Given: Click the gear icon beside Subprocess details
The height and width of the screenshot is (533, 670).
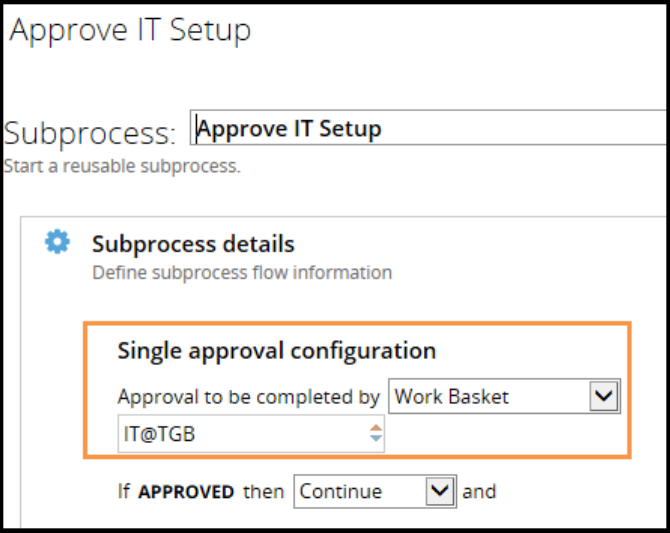Looking at the screenshot, I should point(58,242).
